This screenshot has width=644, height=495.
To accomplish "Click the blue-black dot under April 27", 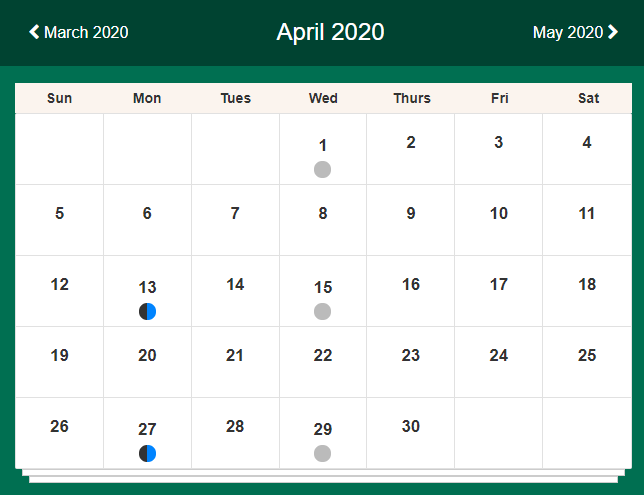I will [x=147, y=454].
